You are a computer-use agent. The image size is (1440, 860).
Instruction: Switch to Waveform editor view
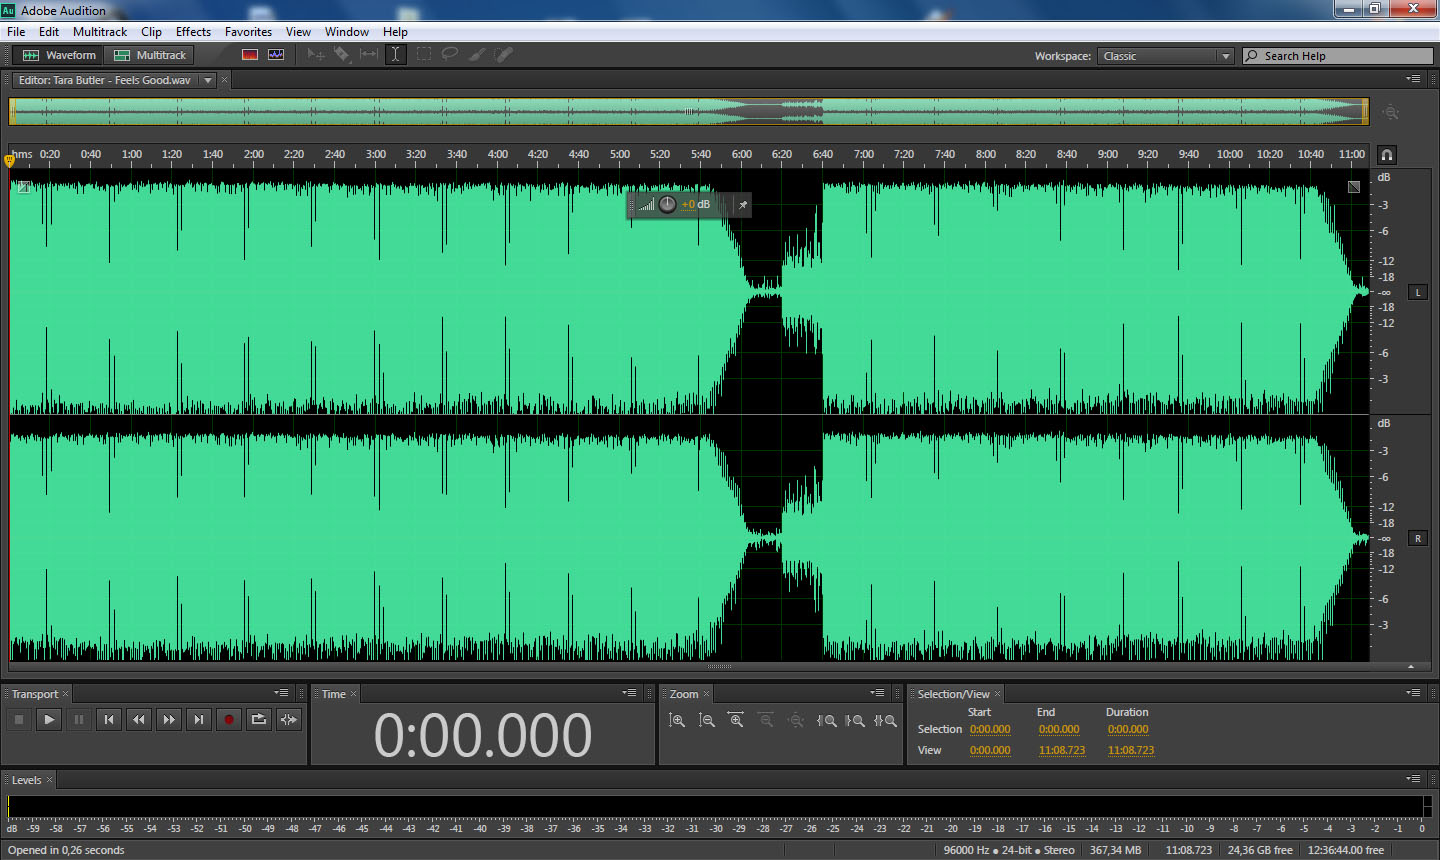(59, 55)
